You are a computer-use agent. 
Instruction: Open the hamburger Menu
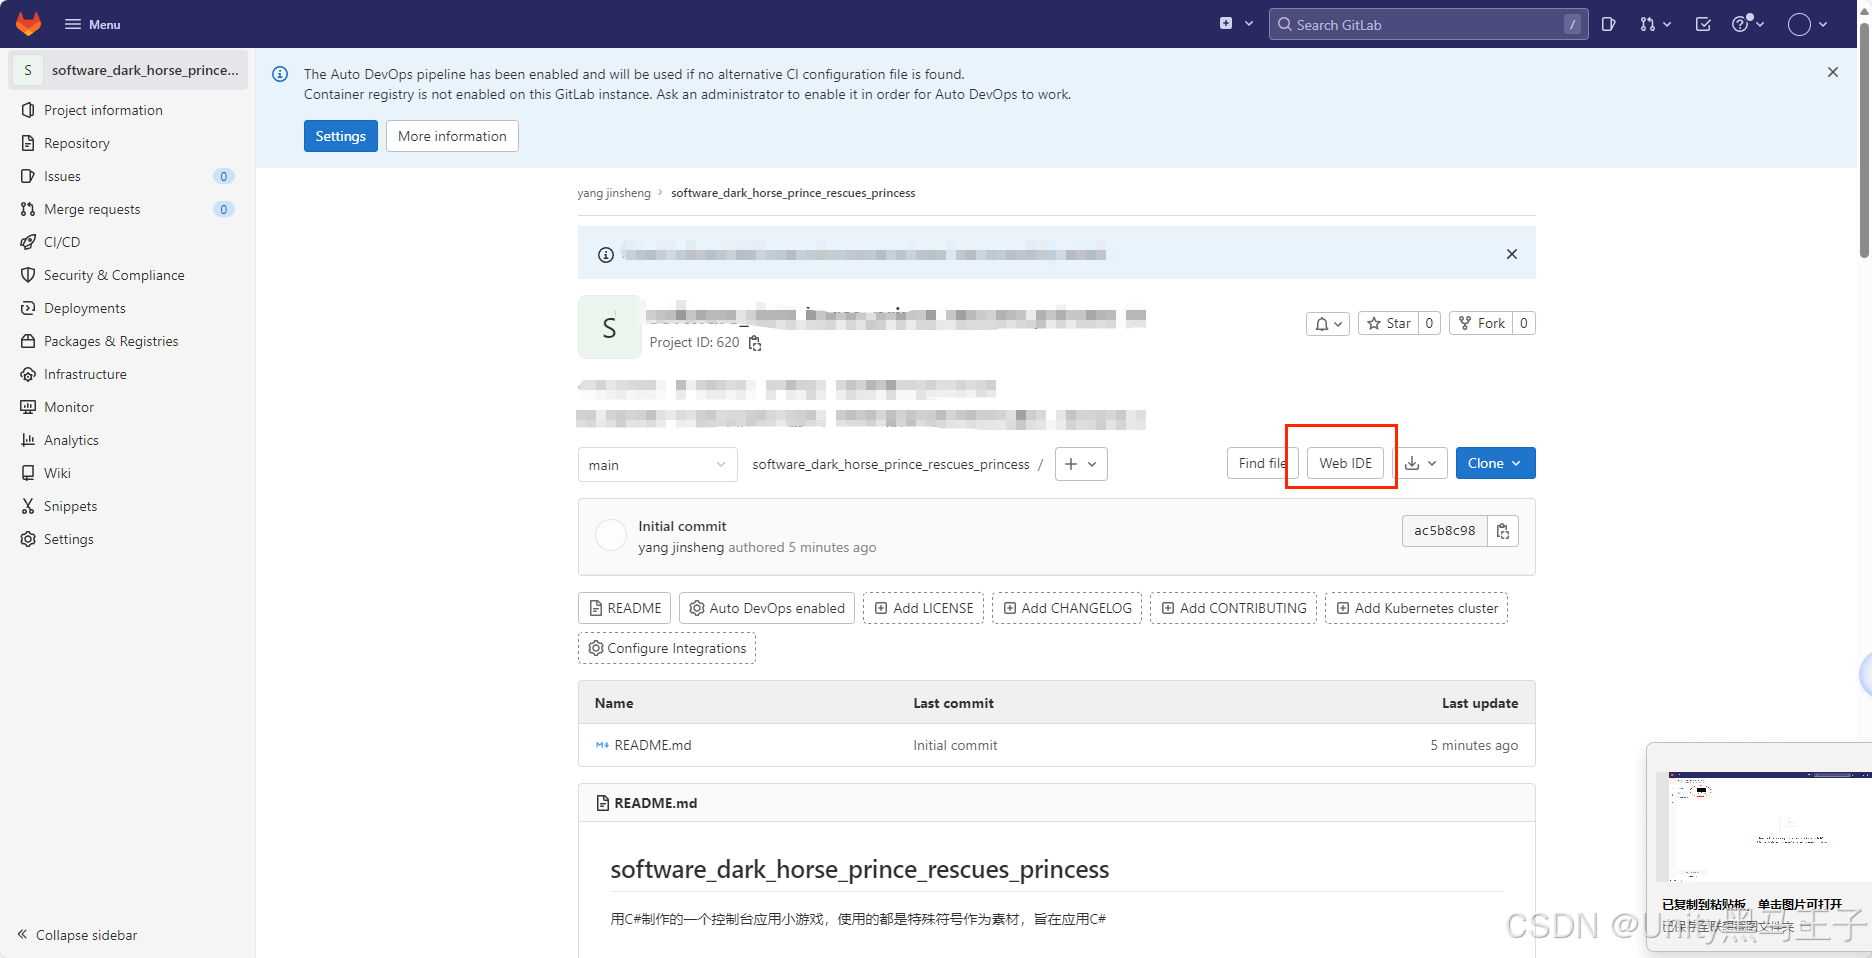93,24
